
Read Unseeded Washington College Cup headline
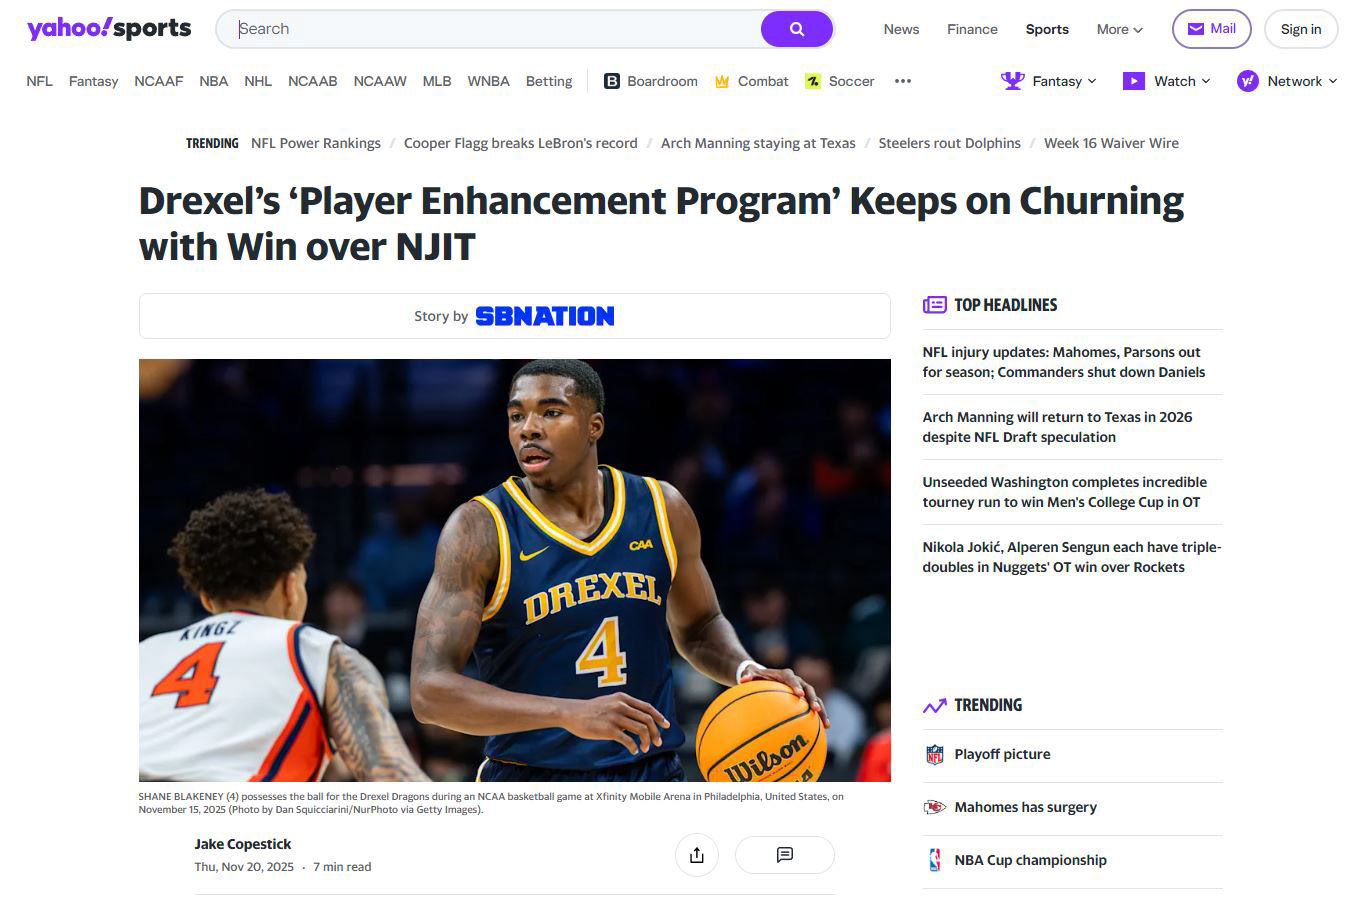tap(1064, 492)
